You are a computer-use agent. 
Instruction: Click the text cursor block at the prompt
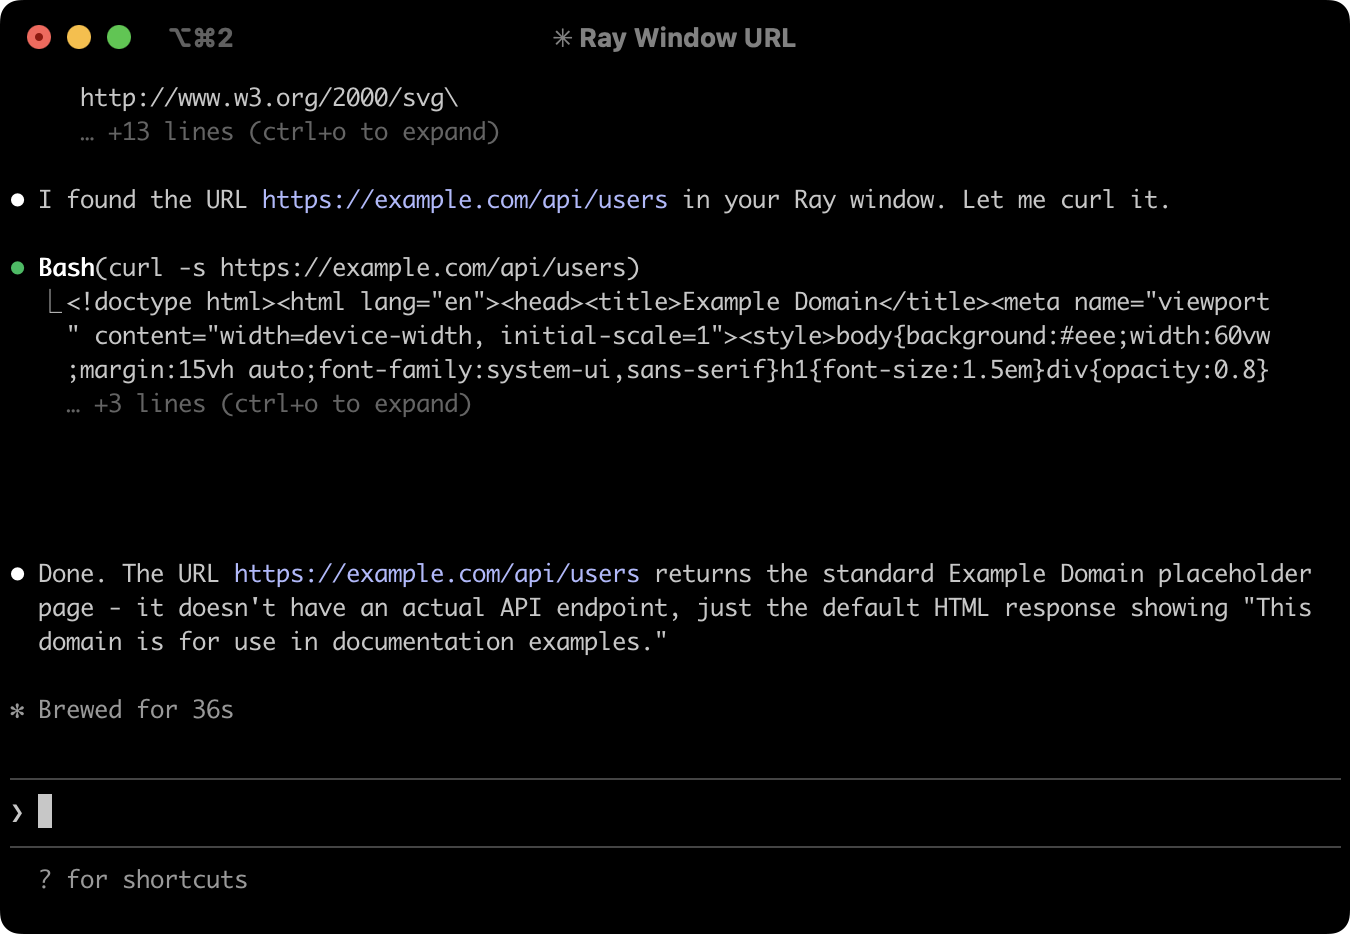click(x=44, y=811)
